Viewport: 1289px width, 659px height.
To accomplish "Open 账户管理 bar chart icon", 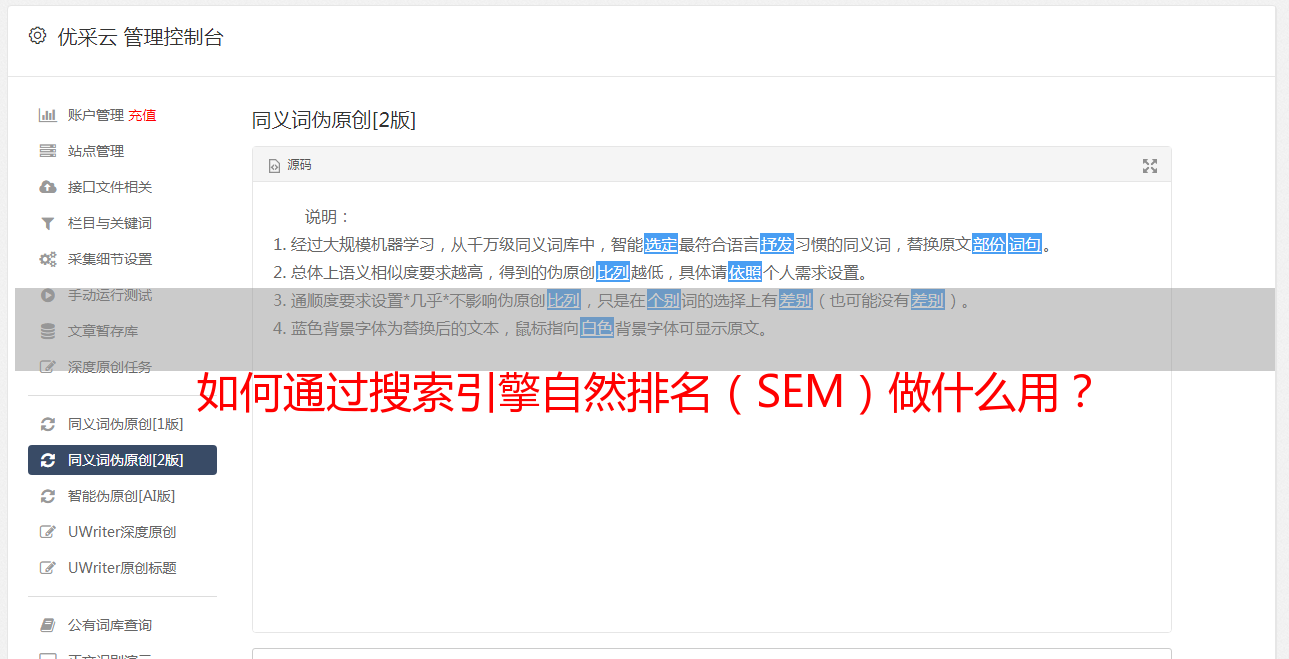I will [47, 115].
